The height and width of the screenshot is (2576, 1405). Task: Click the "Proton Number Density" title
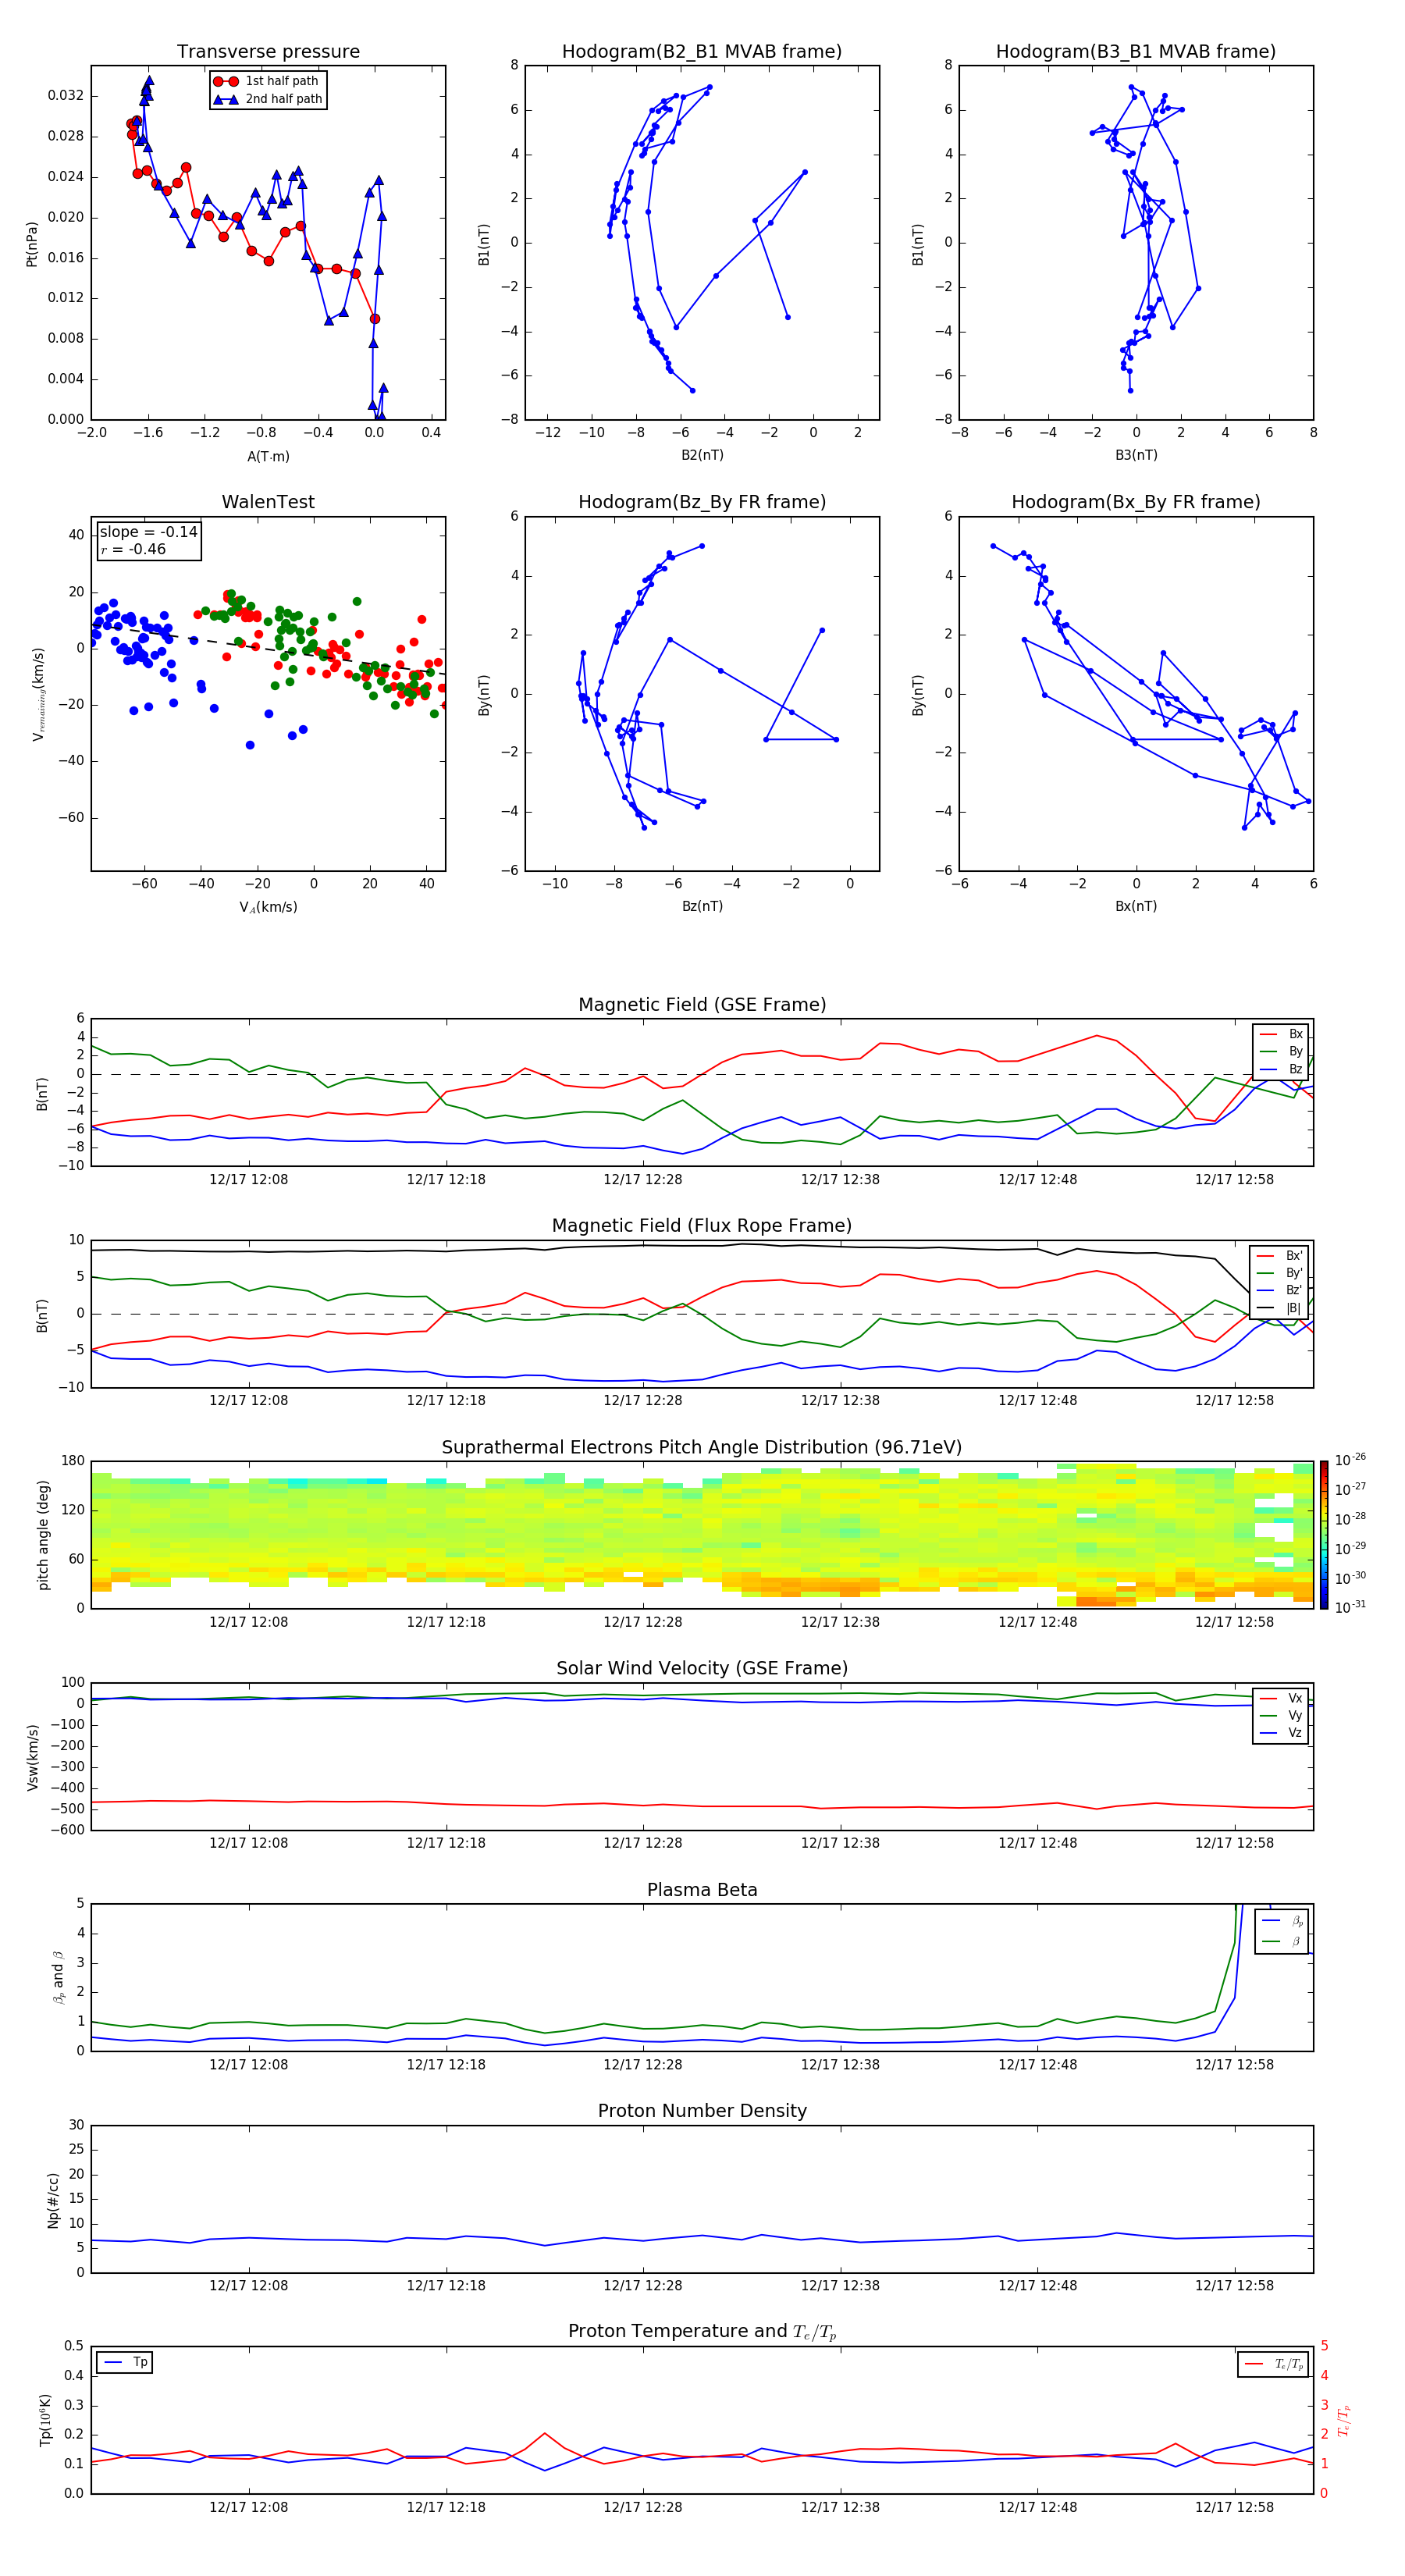(702, 2111)
